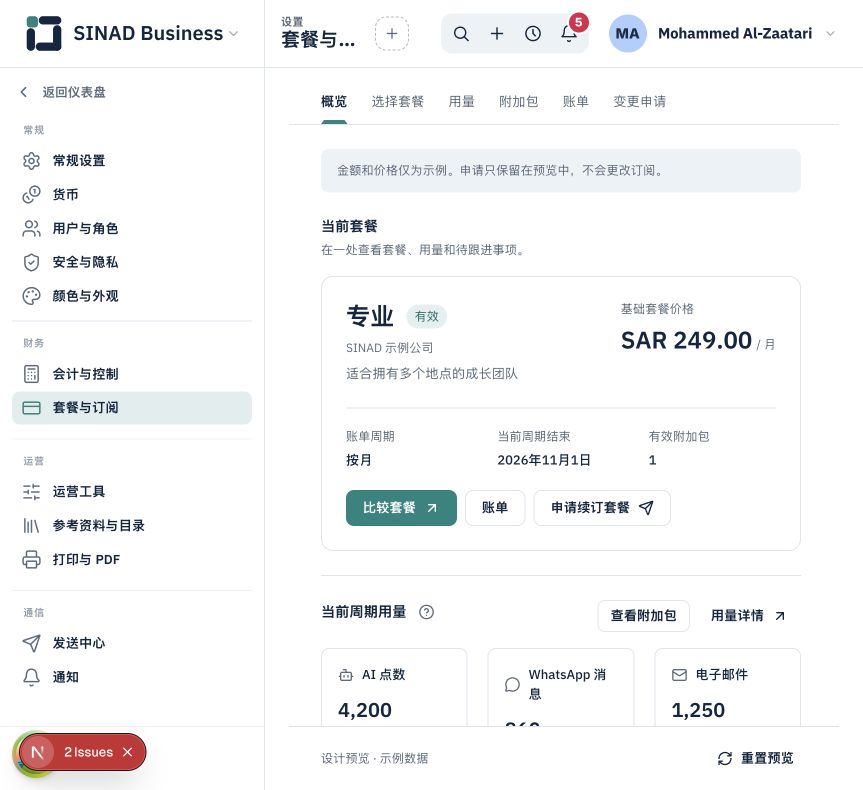
Task: Go back via 返回仪表盘 link
Action: [63, 92]
